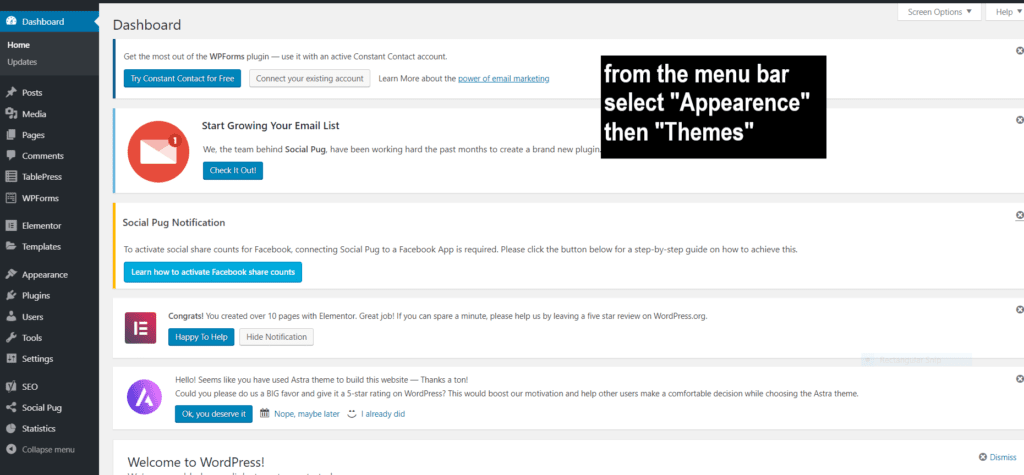This screenshot has width=1024, height=475.
Task: Click the Media icon in sidebar
Action: coord(11,114)
